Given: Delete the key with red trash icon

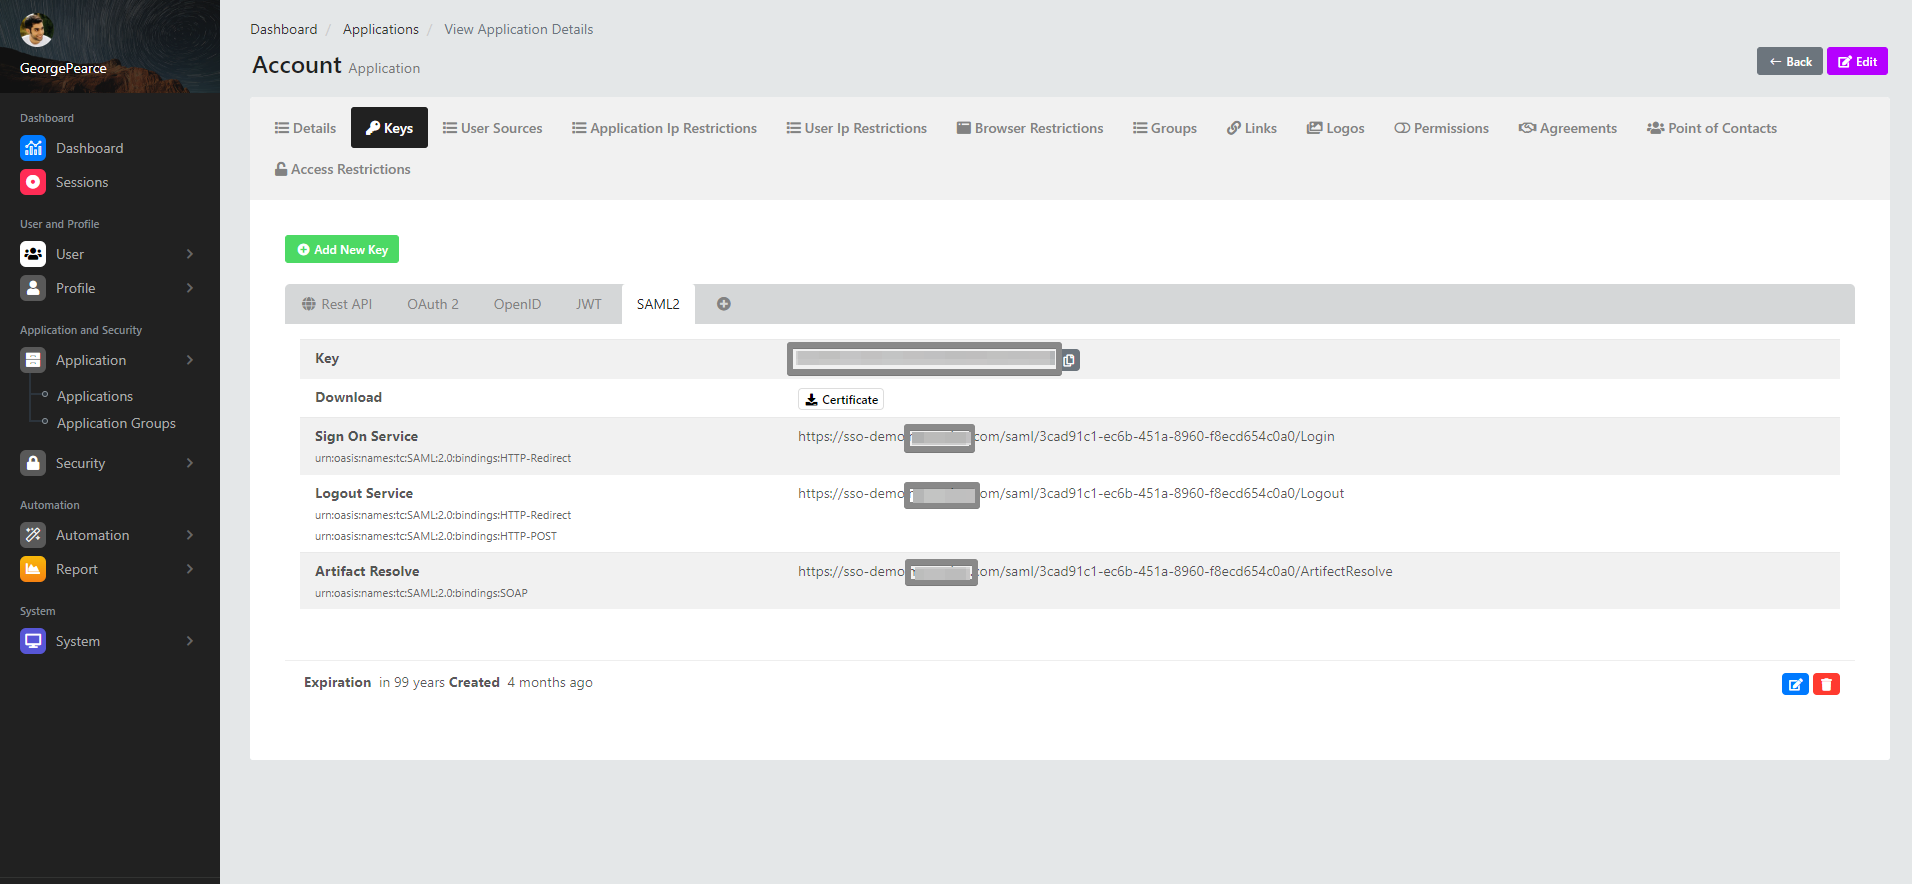Looking at the screenshot, I should (1826, 684).
